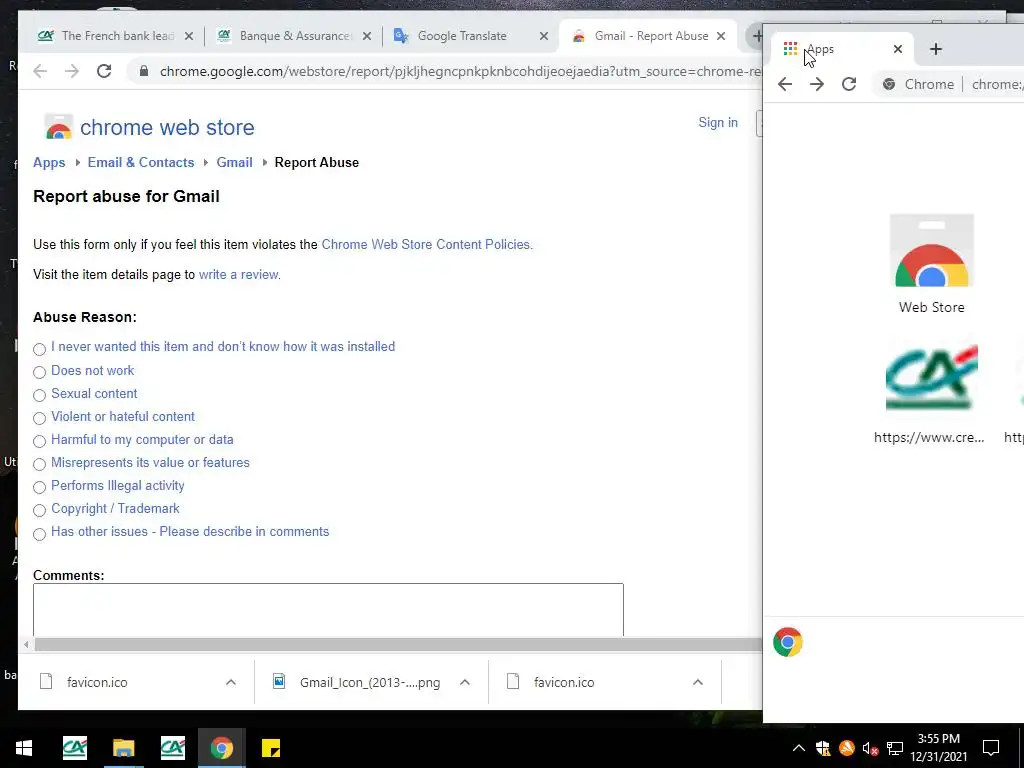The width and height of the screenshot is (1024, 768).
Task: Select the 'Gmail - Report Abuse' tab
Action: [x=648, y=36]
